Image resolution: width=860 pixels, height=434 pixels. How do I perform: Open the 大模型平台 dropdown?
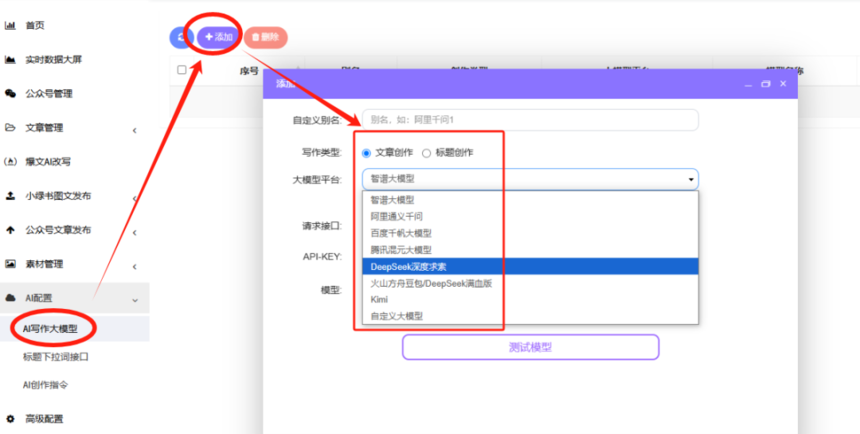(530, 179)
